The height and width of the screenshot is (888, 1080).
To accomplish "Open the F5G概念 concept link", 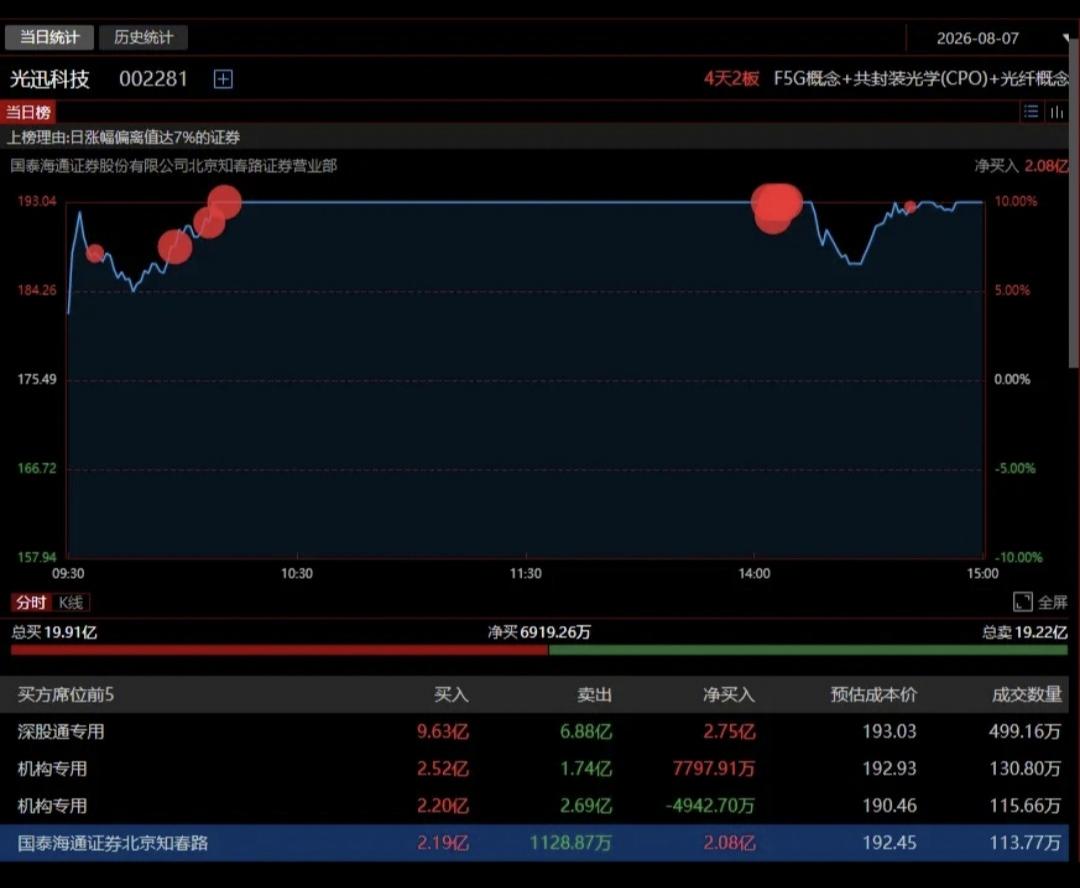I will 807,79.
